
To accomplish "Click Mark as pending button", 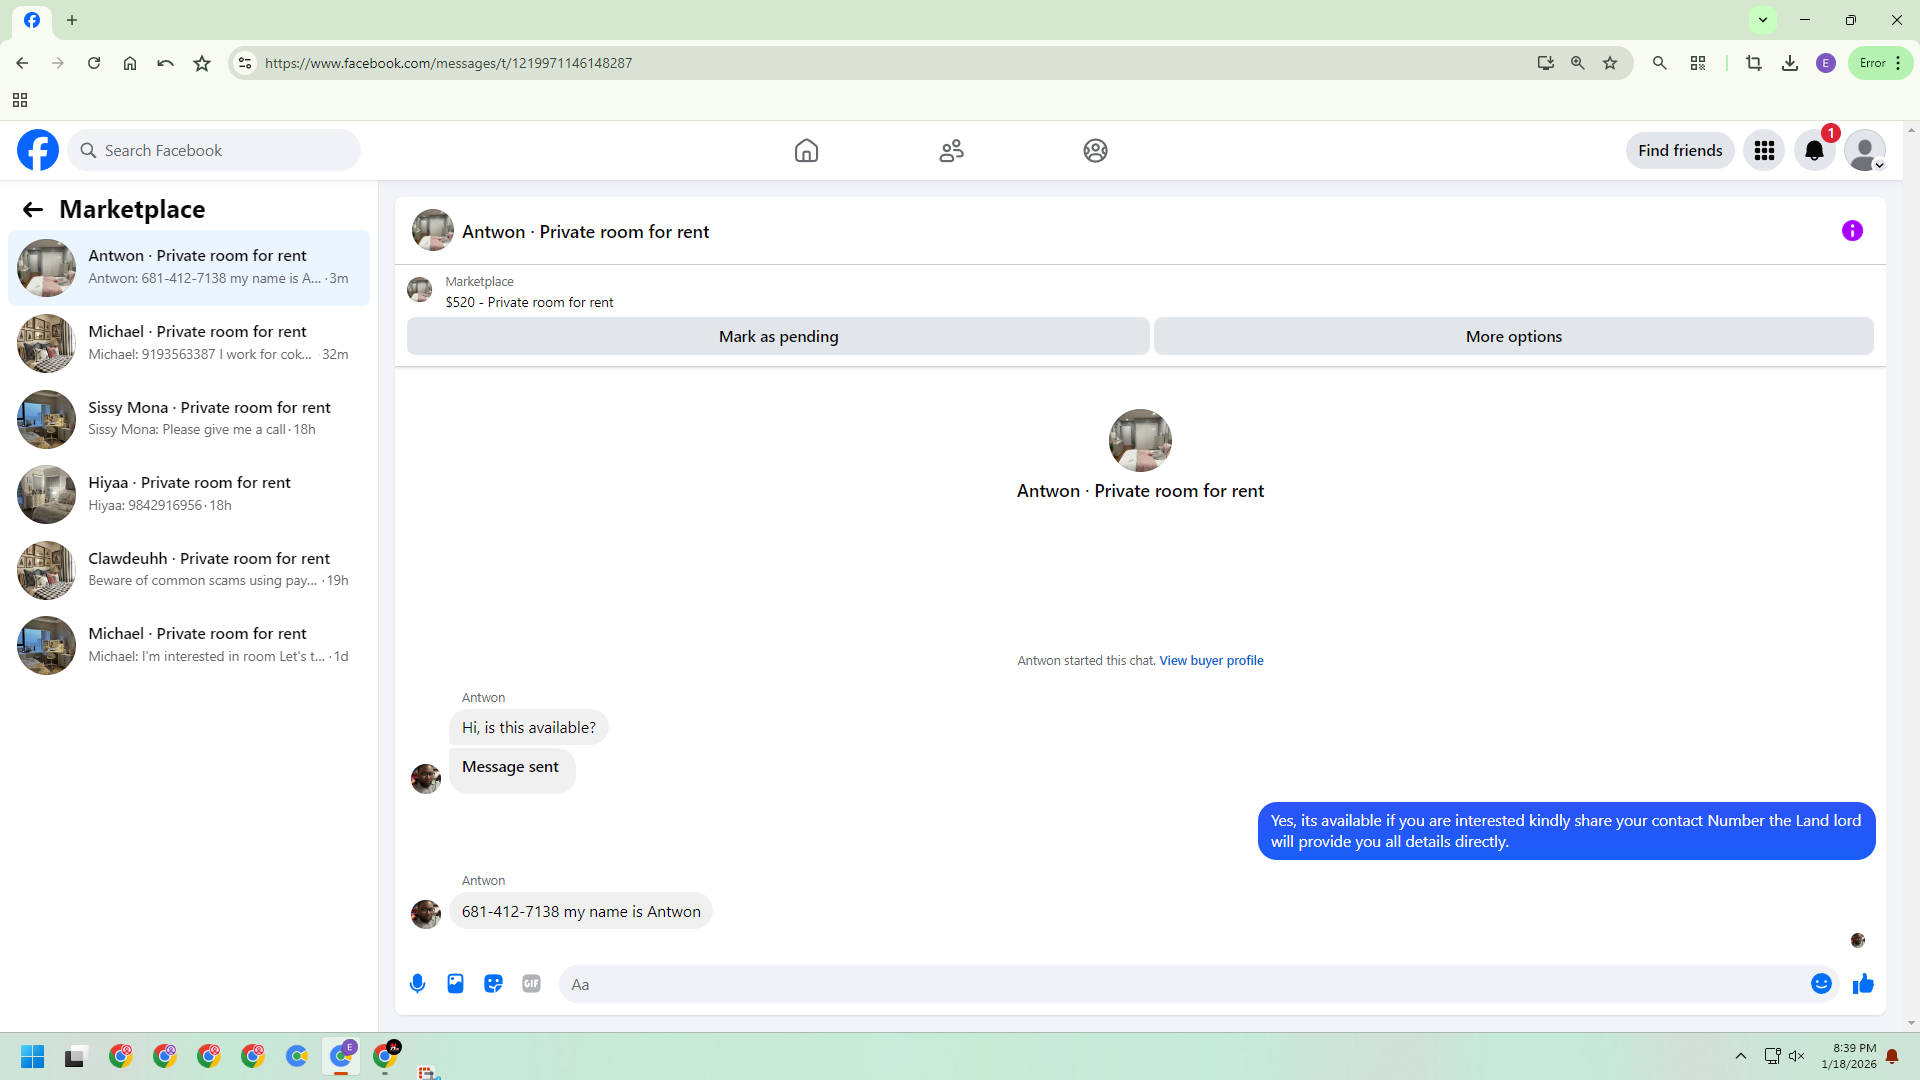I will [778, 337].
